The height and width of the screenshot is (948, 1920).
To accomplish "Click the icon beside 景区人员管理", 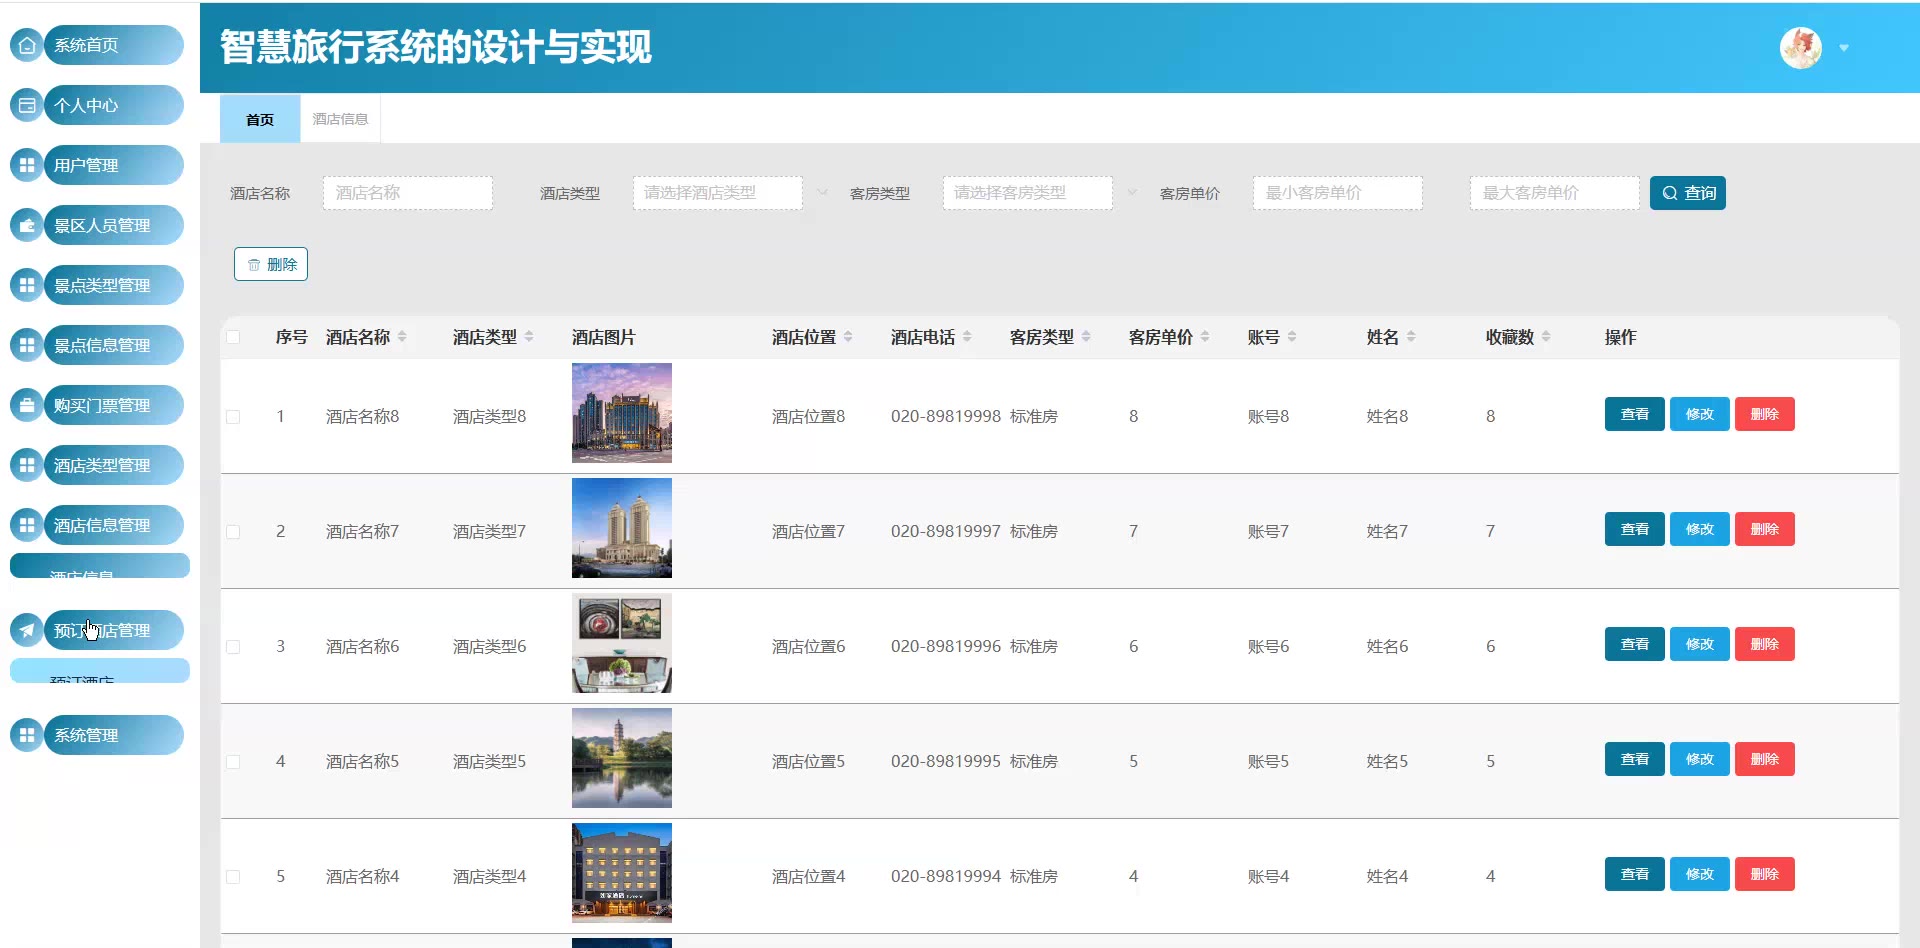I will 27,225.
